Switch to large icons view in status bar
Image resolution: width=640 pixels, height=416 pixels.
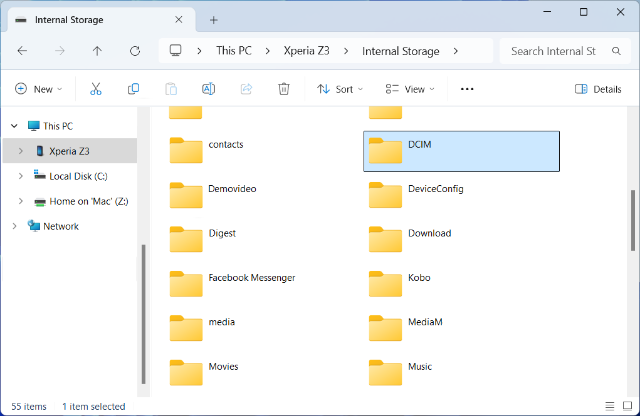pos(627,406)
